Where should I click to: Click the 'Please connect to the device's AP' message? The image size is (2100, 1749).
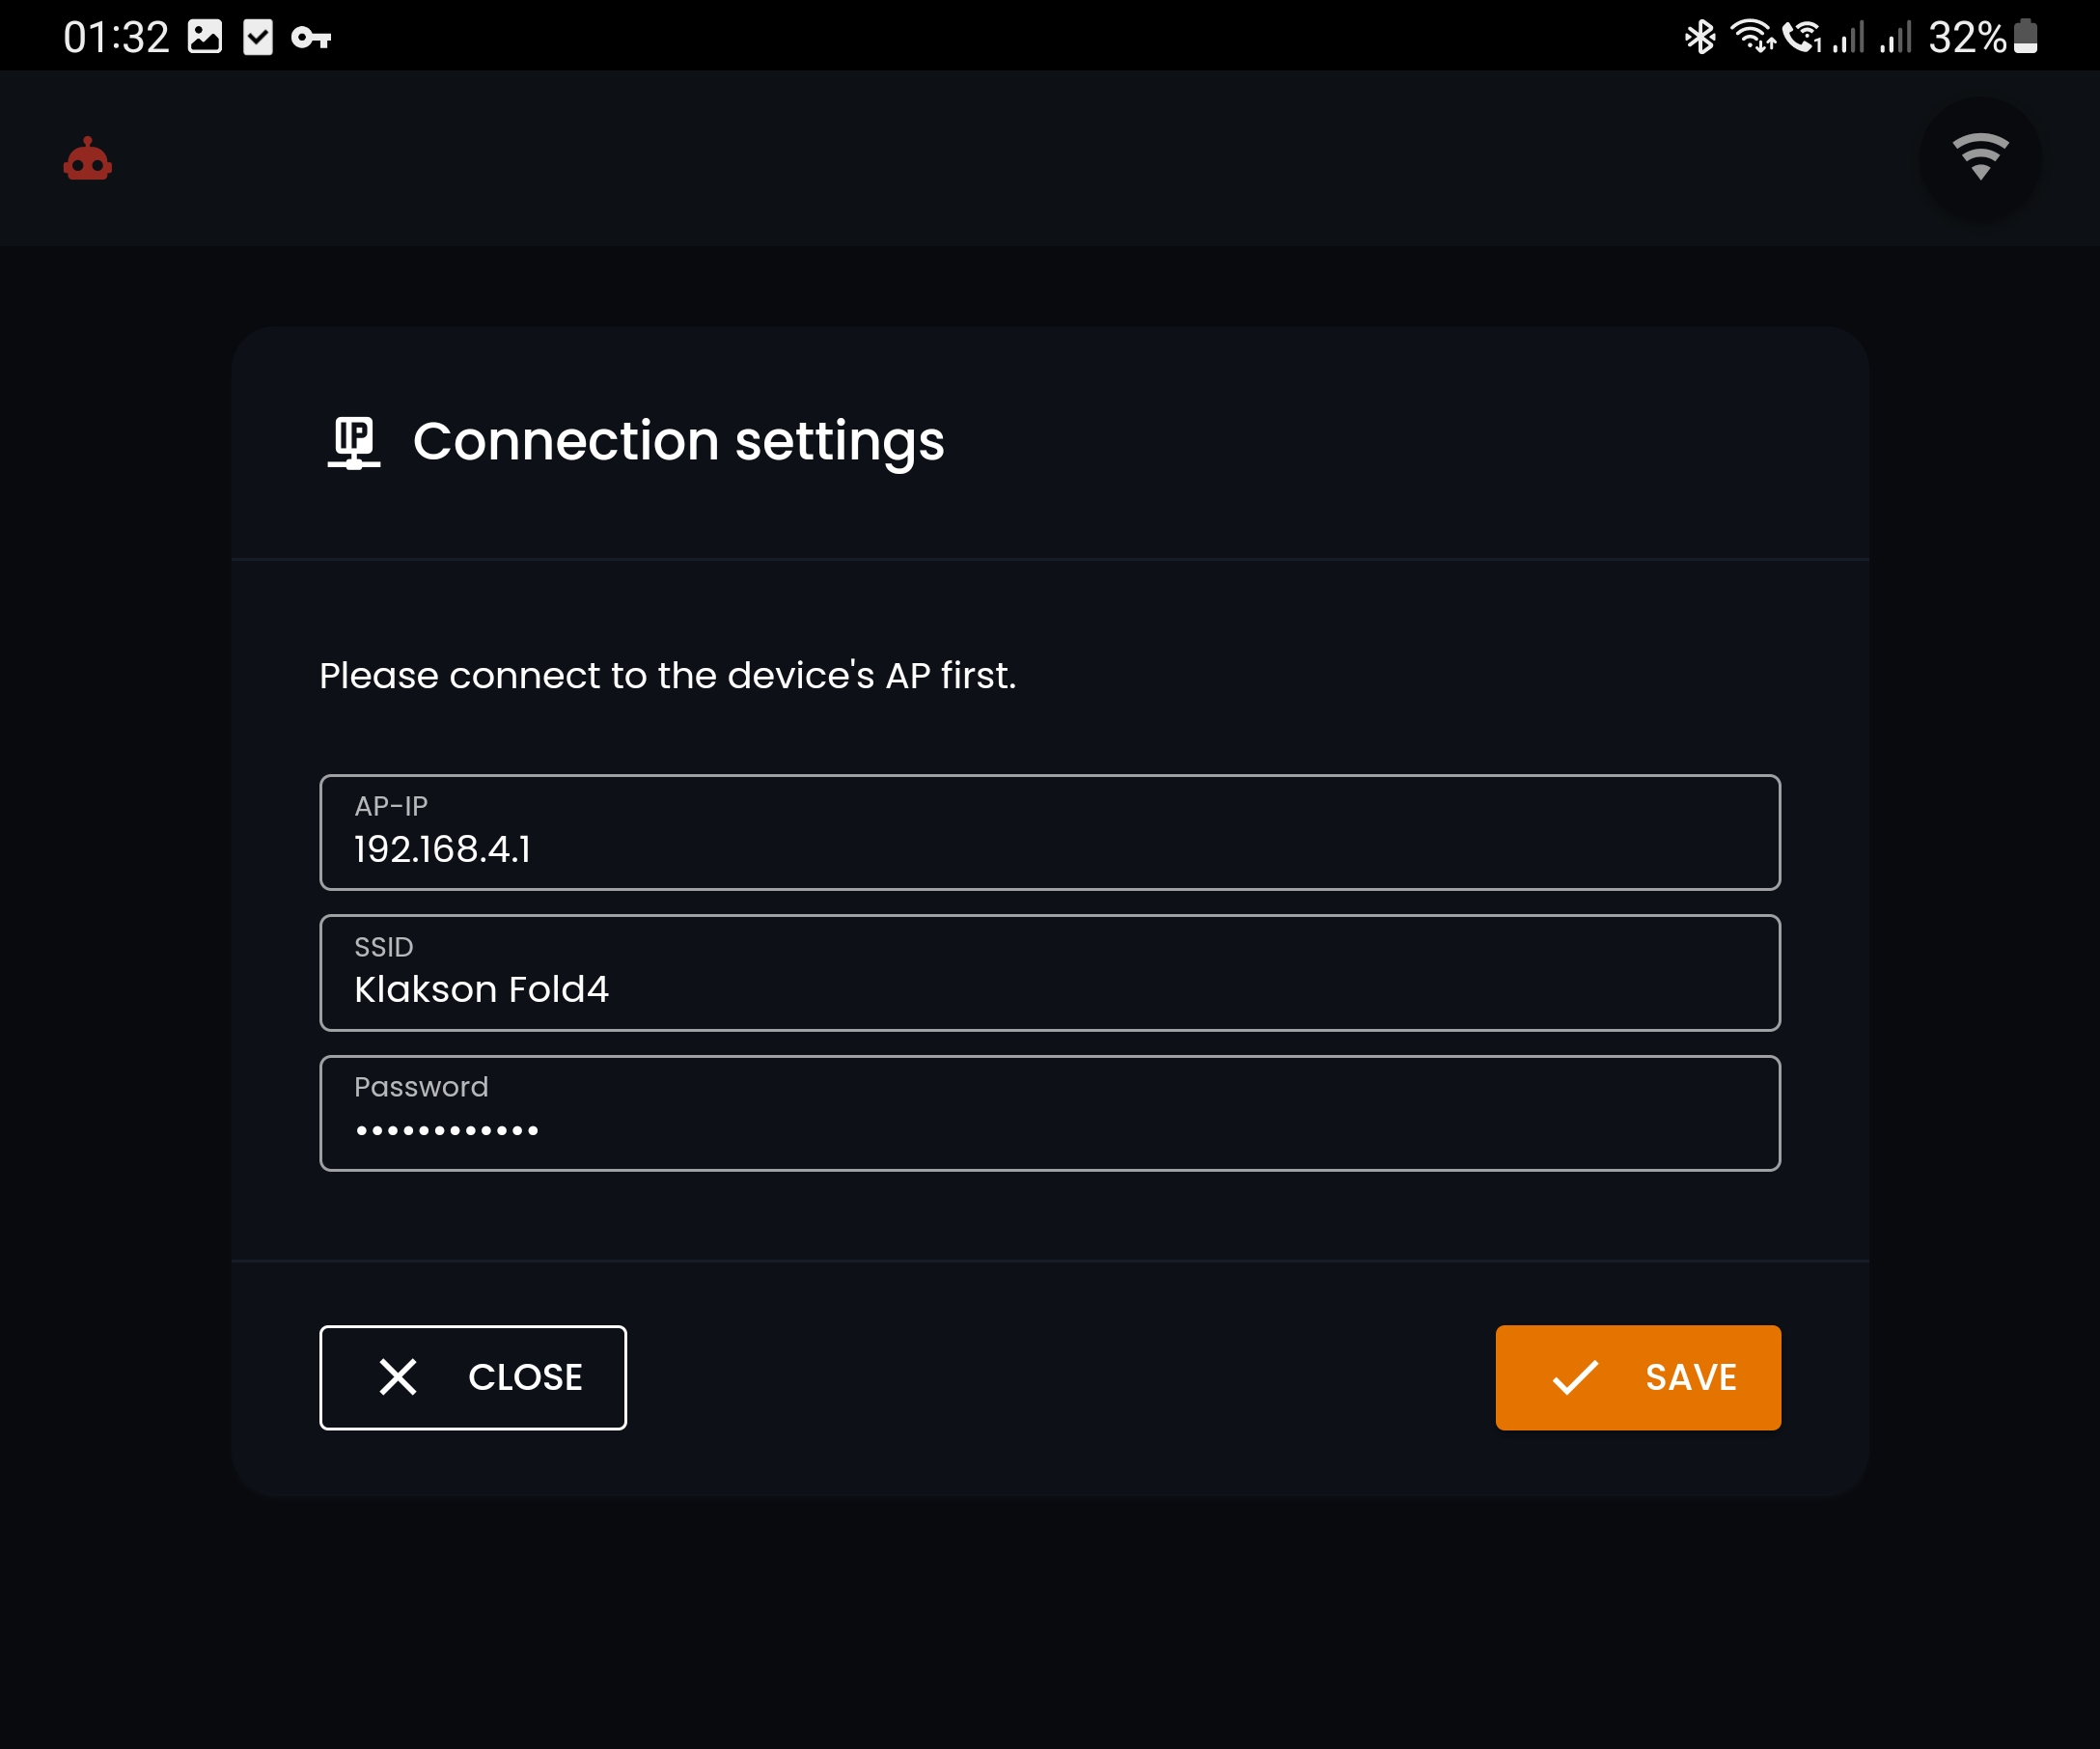click(x=667, y=676)
